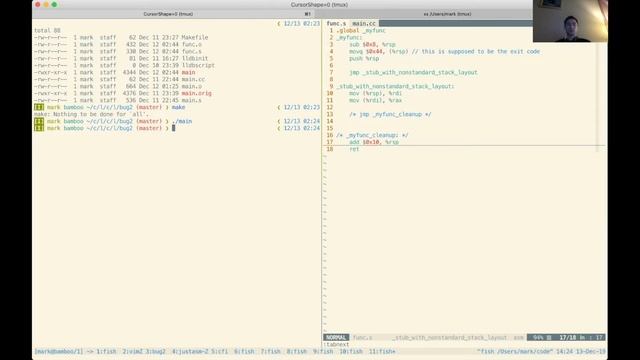Click the 'Nothing to be done' make output
640x360 pixels.
click(91, 114)
